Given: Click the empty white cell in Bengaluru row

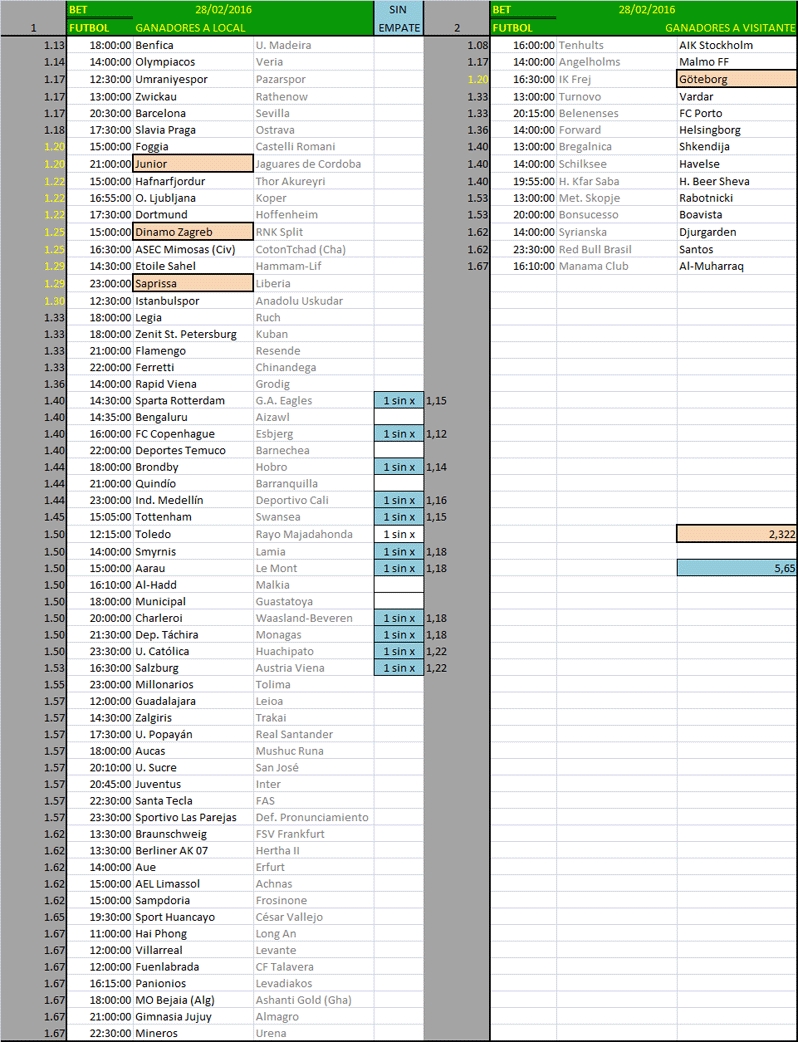Looking at the screenshot, I should pyautogui.click(x=399, y=417).
